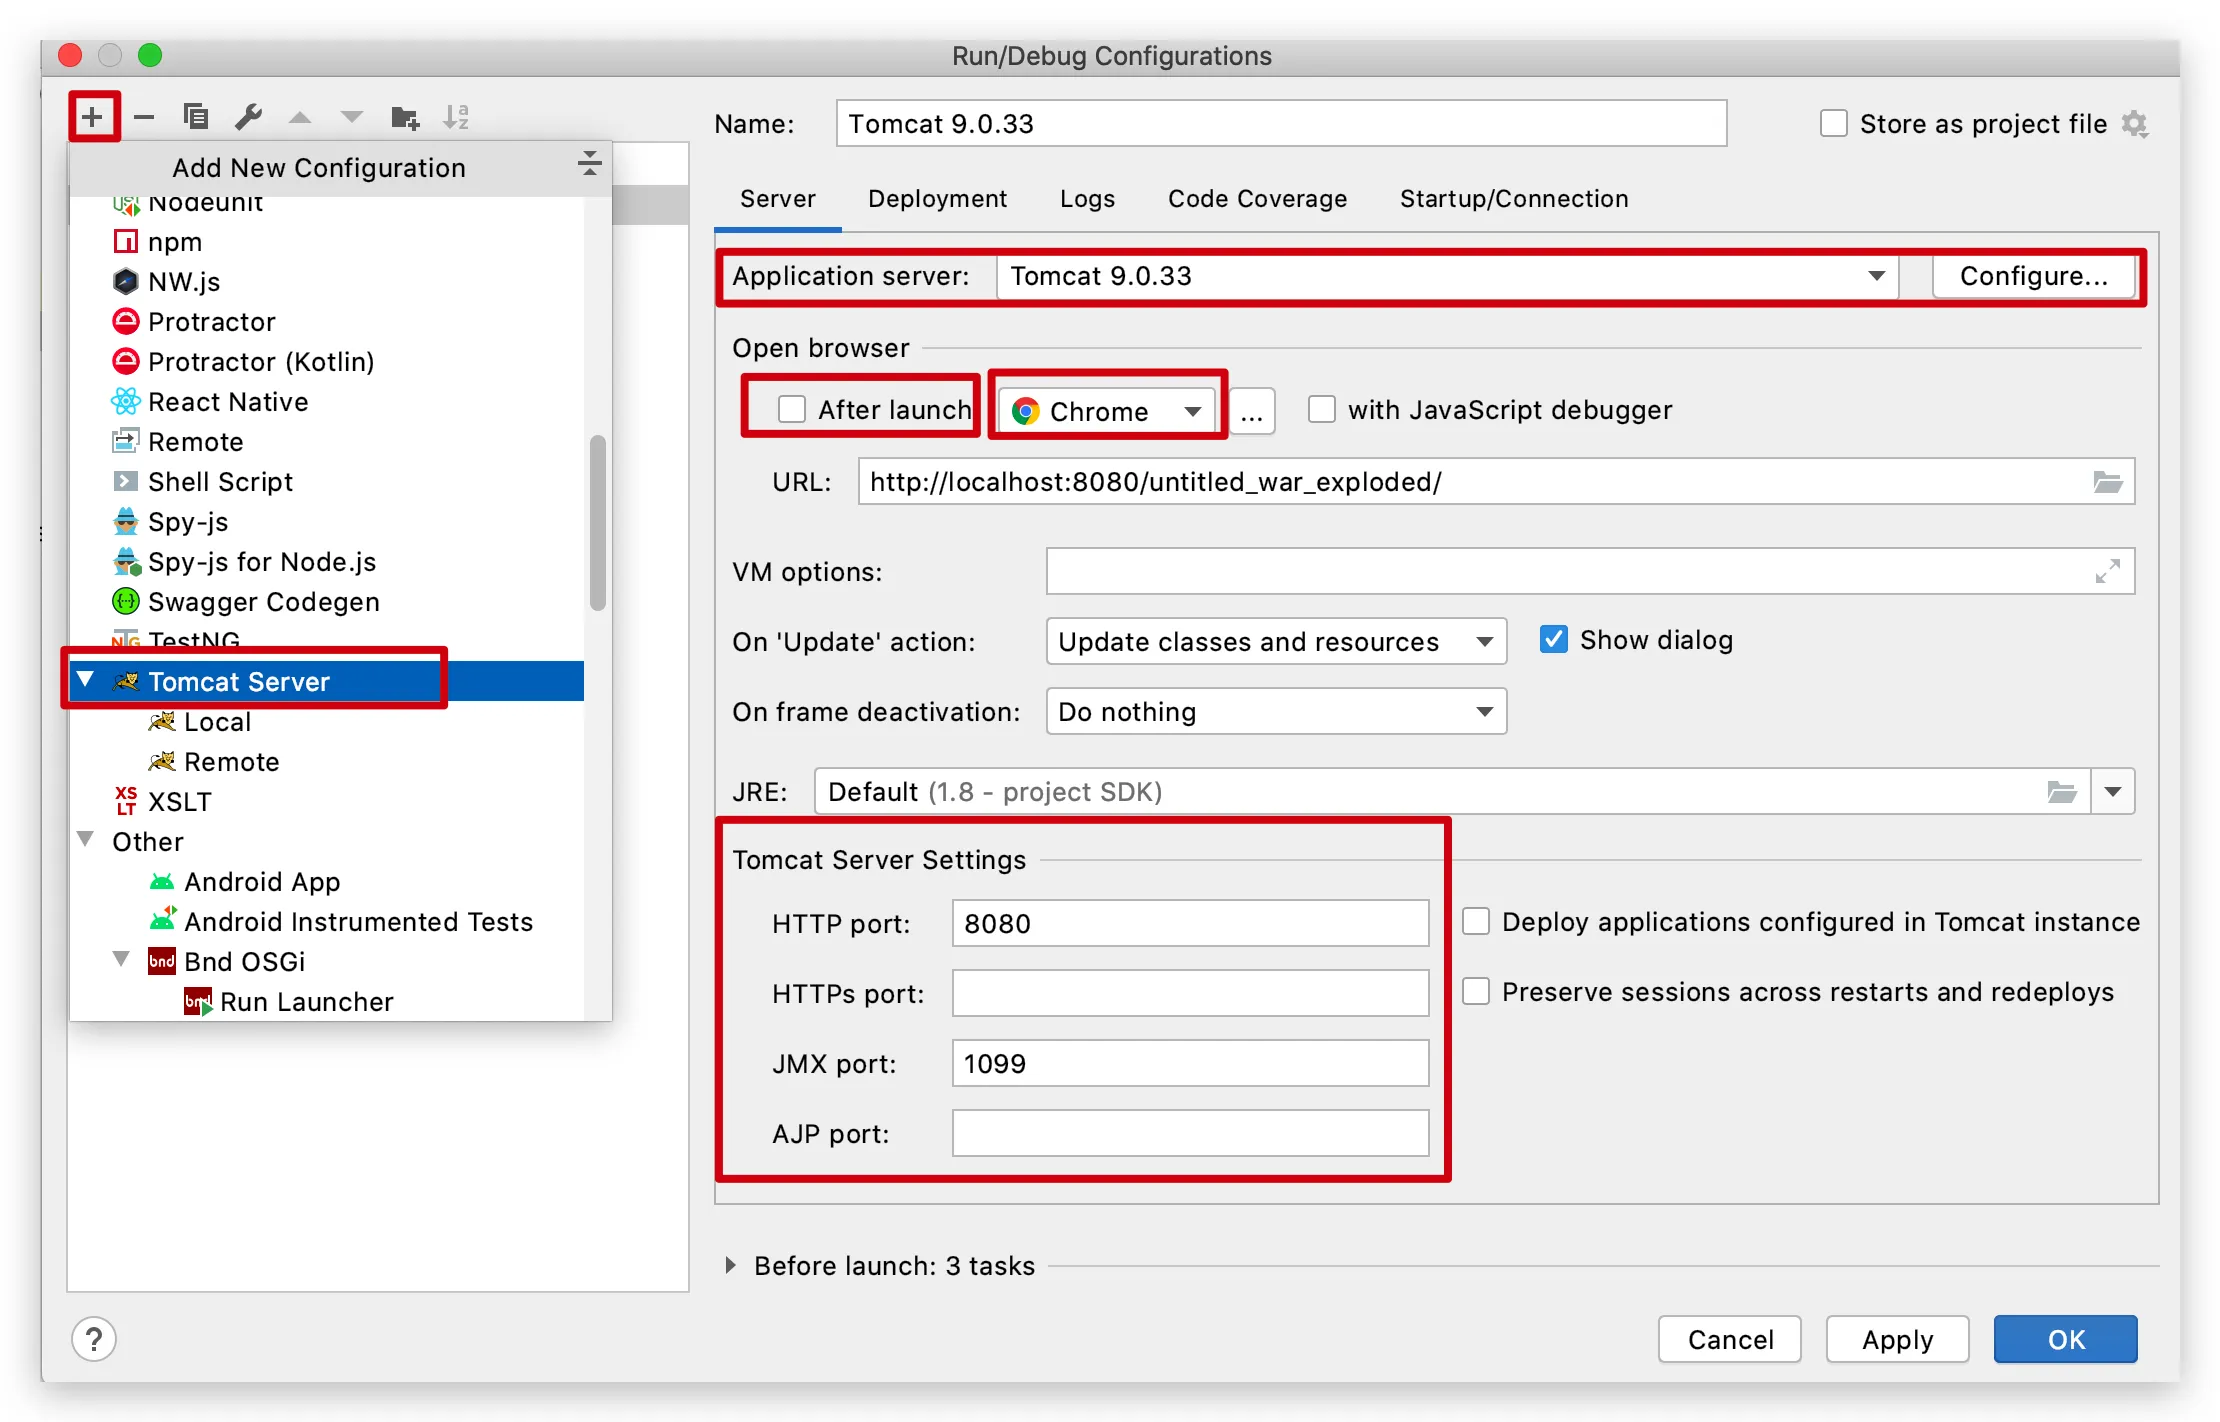Focus the HTTPs port field
This screenshot has height=1422, width=2220.
point(1190,993)
